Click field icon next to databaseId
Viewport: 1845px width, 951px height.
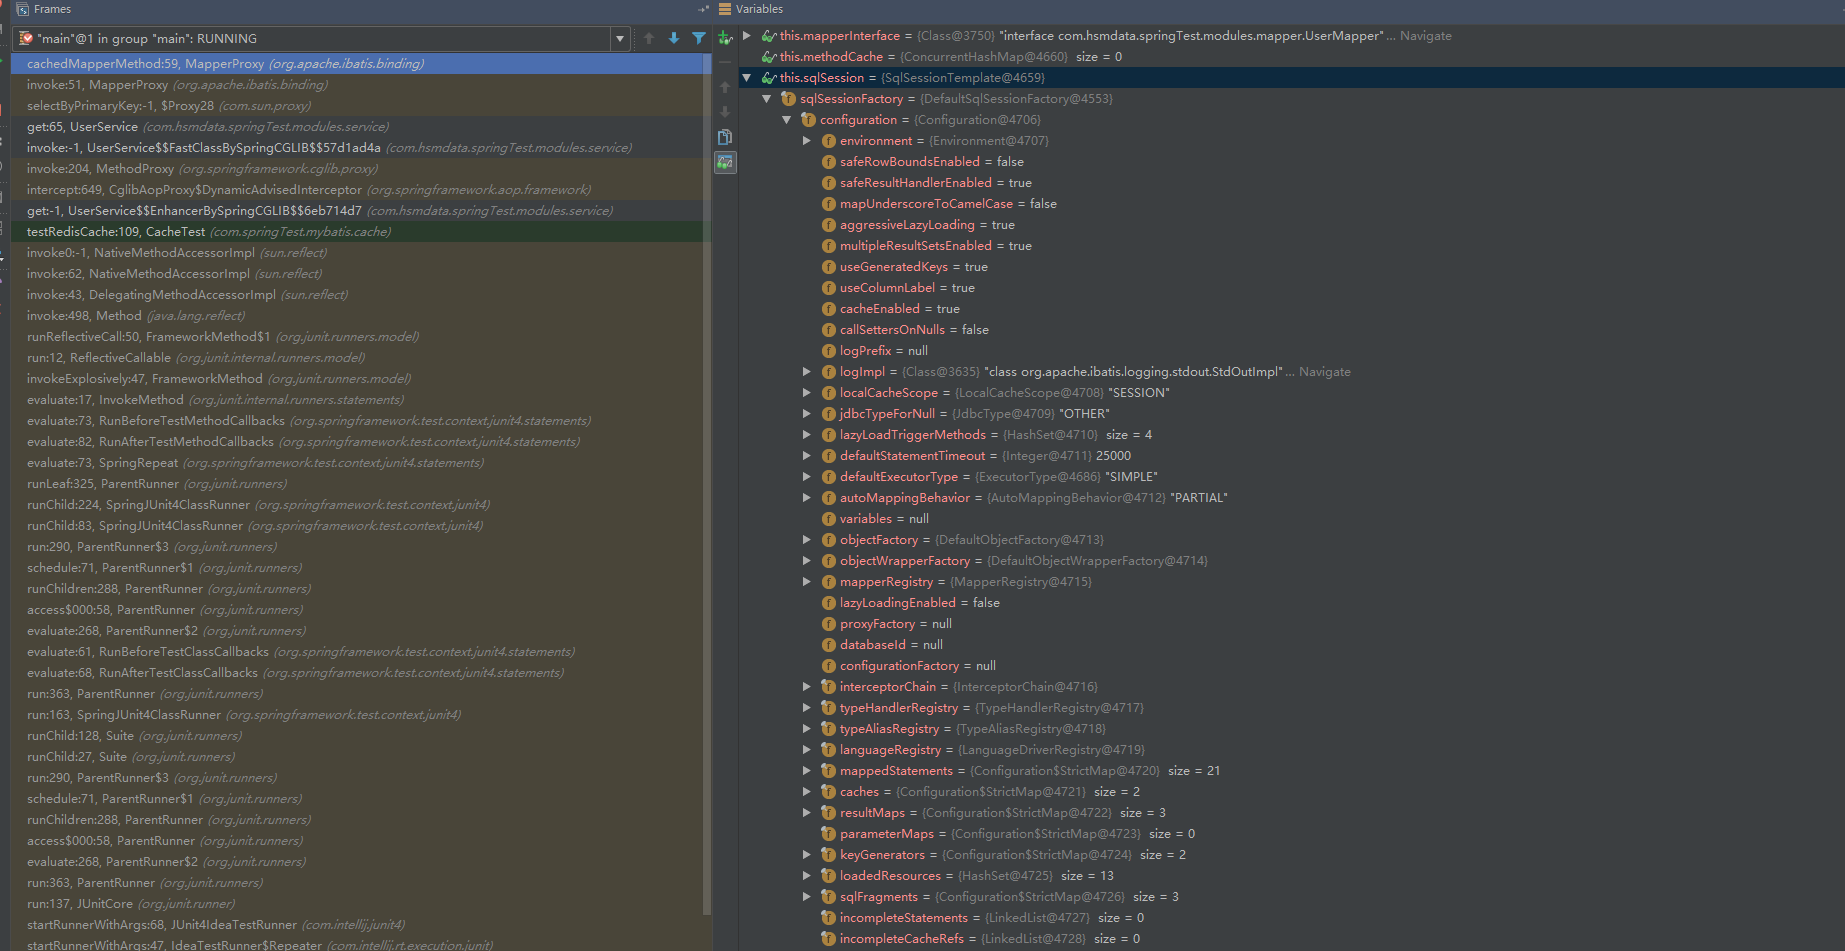coord(829,645)
